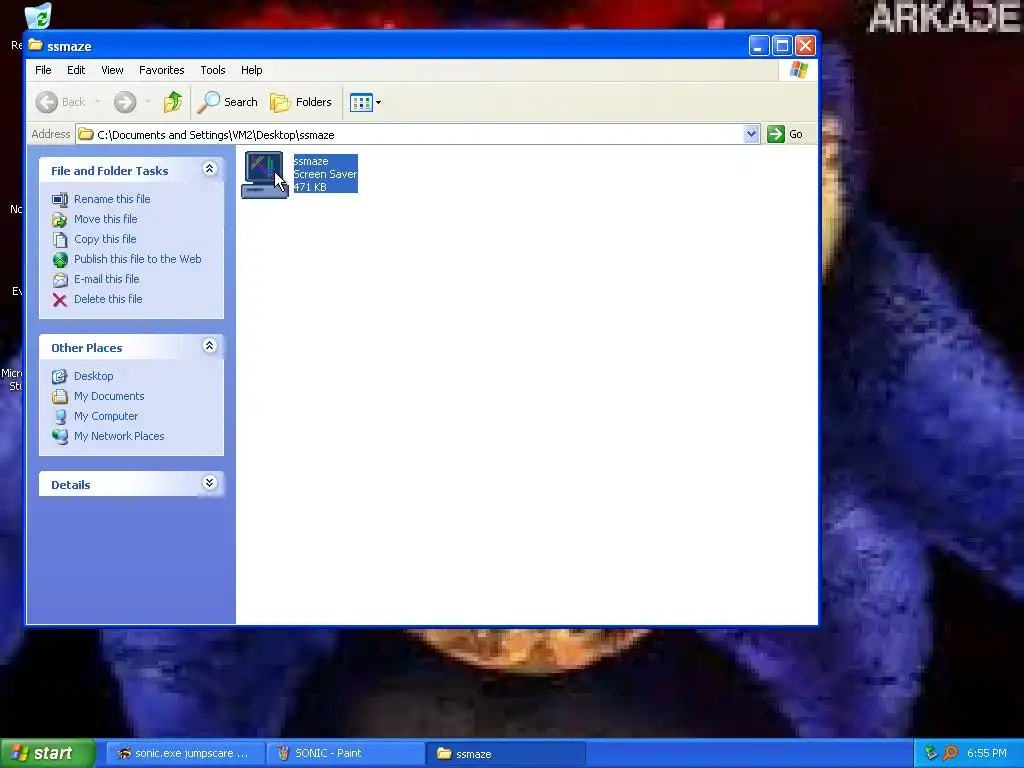Click the address bar folder icon

[x=86, y=135]
